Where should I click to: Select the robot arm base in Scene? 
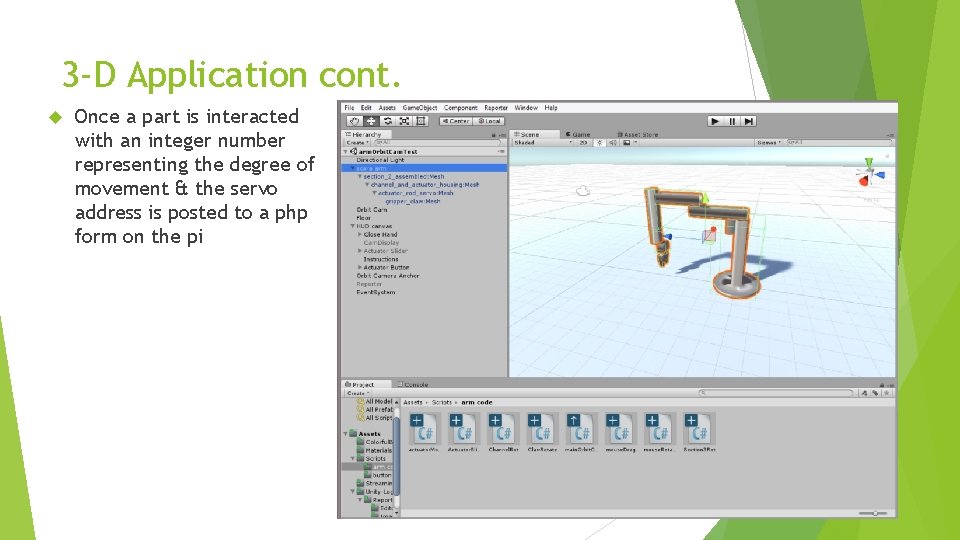736,283
